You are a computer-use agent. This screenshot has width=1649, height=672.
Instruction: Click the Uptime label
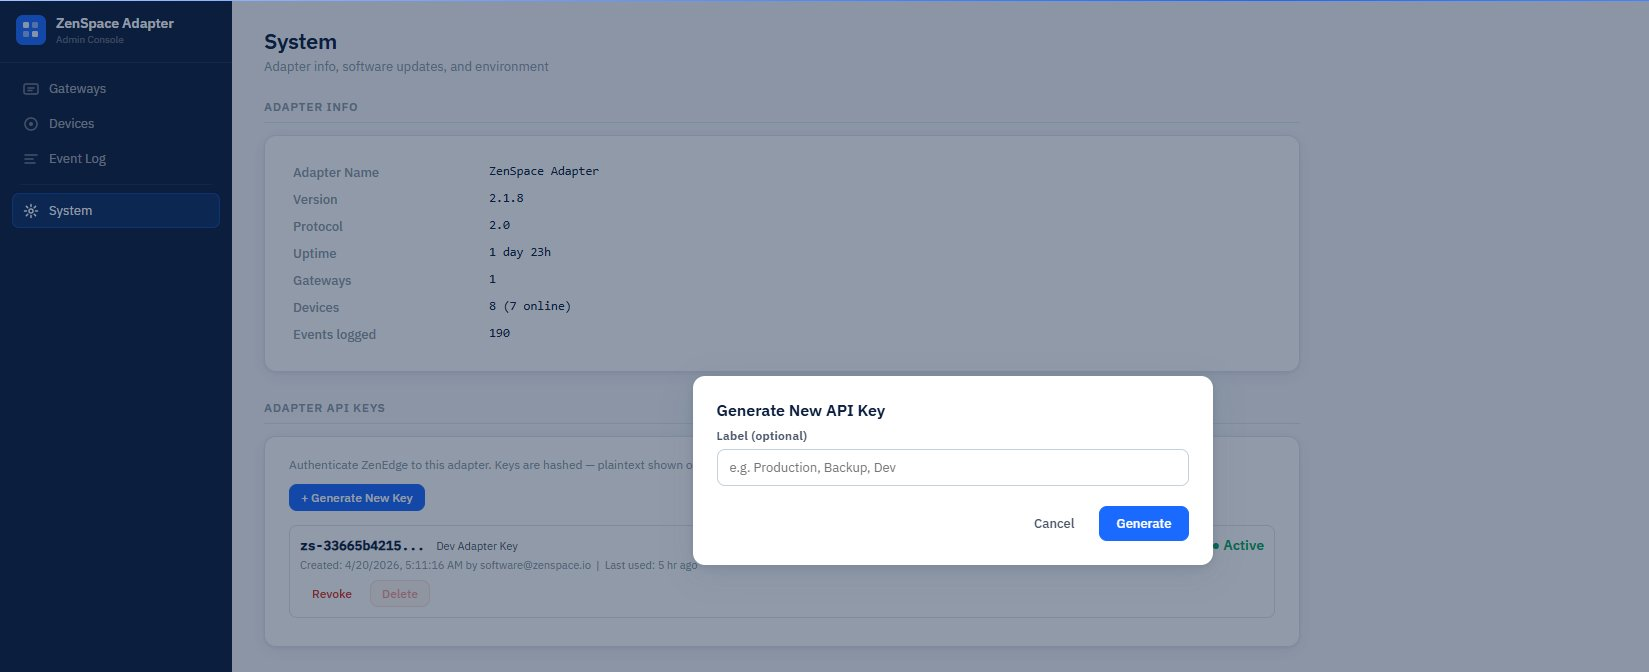pos(315,253)
